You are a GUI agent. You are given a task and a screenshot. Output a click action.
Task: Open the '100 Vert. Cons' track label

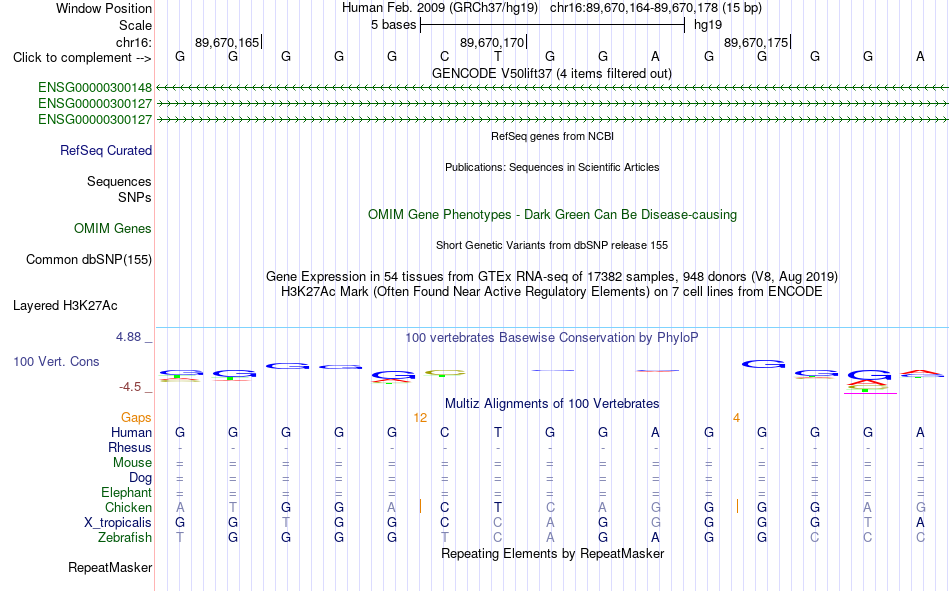coord(56,361)
